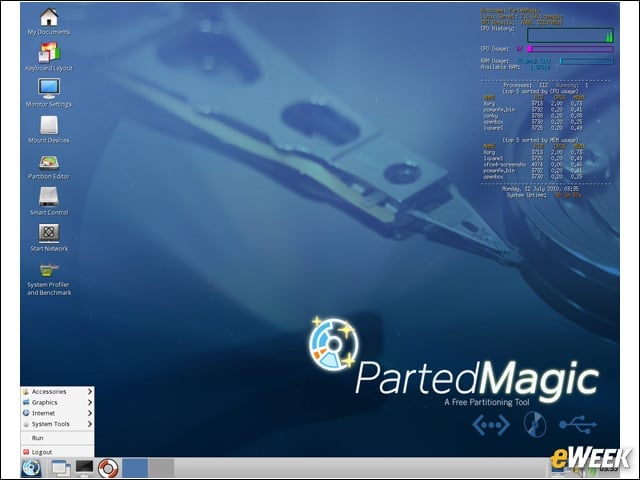The width and height of the screenshot is (640, 480).
Task: Switch to the blue first workspace in pager
Action: click(135, 468)
